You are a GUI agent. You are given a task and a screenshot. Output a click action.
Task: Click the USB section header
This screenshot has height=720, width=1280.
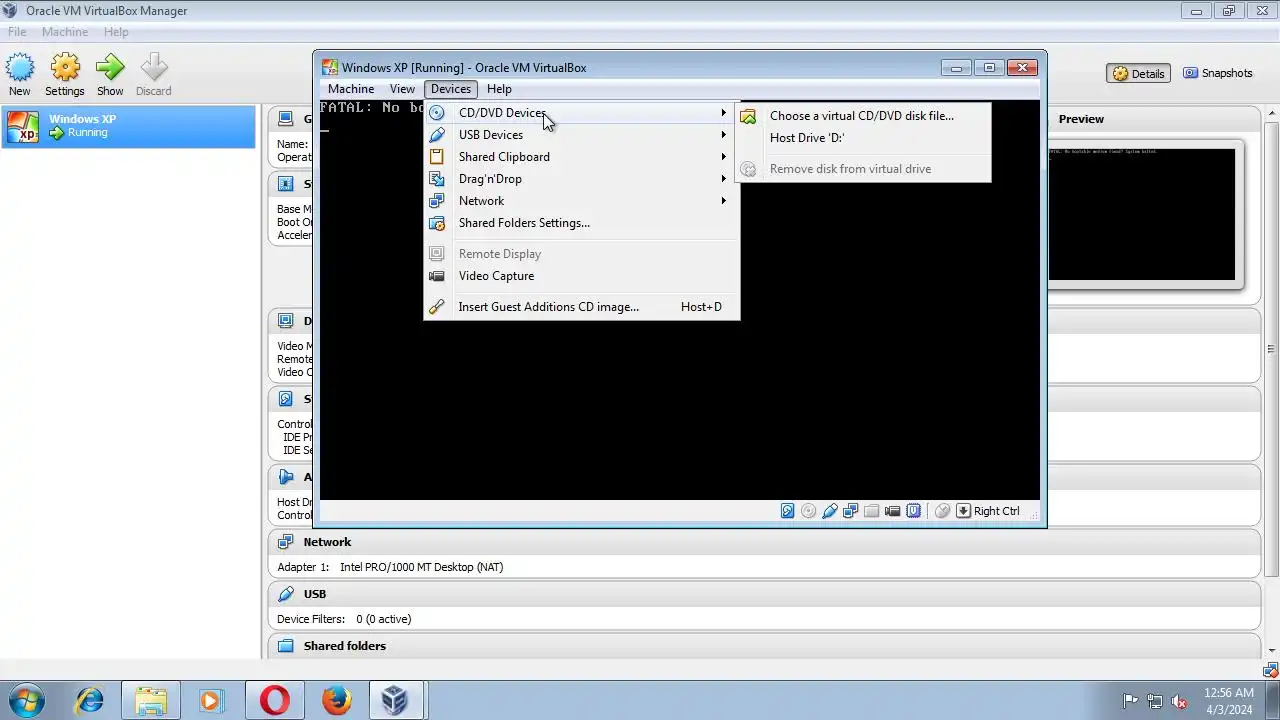pyautogui.click(x=764, y=594)
